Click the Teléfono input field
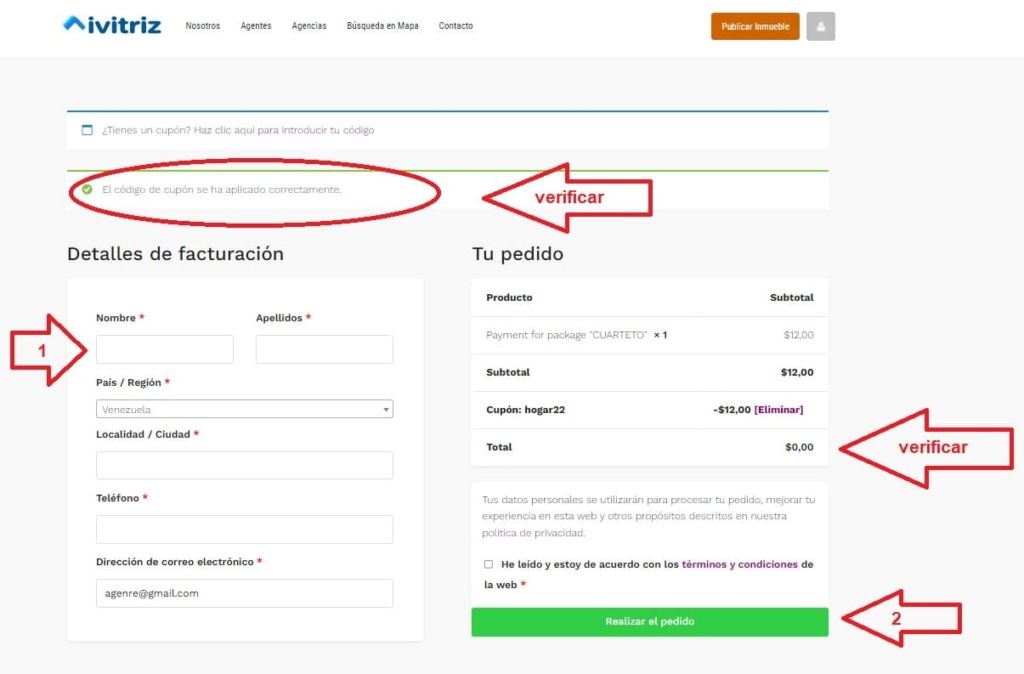 [x=244, y=529]
